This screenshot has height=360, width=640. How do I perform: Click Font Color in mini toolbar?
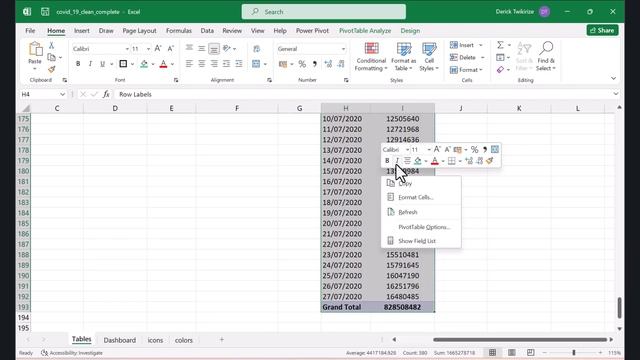[435, 161]
